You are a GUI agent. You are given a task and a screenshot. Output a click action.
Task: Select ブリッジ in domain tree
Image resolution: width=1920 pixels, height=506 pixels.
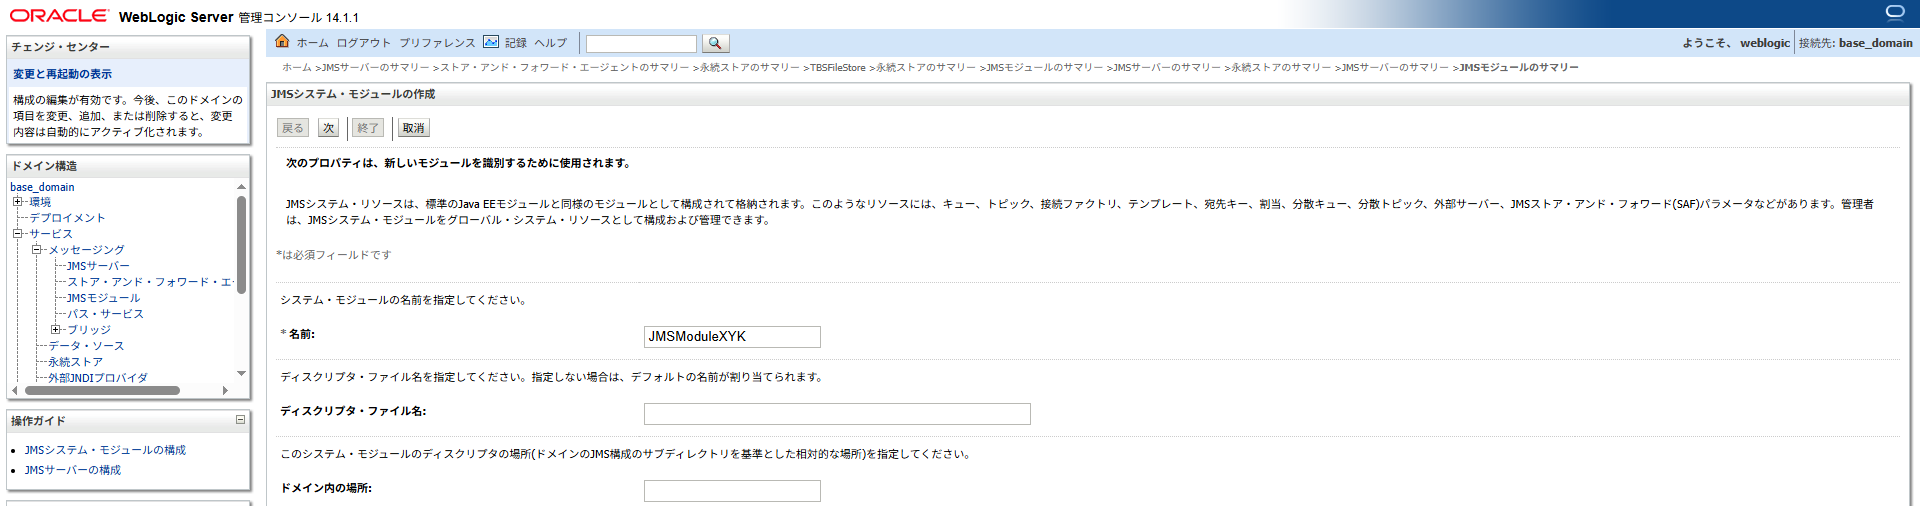89,330
